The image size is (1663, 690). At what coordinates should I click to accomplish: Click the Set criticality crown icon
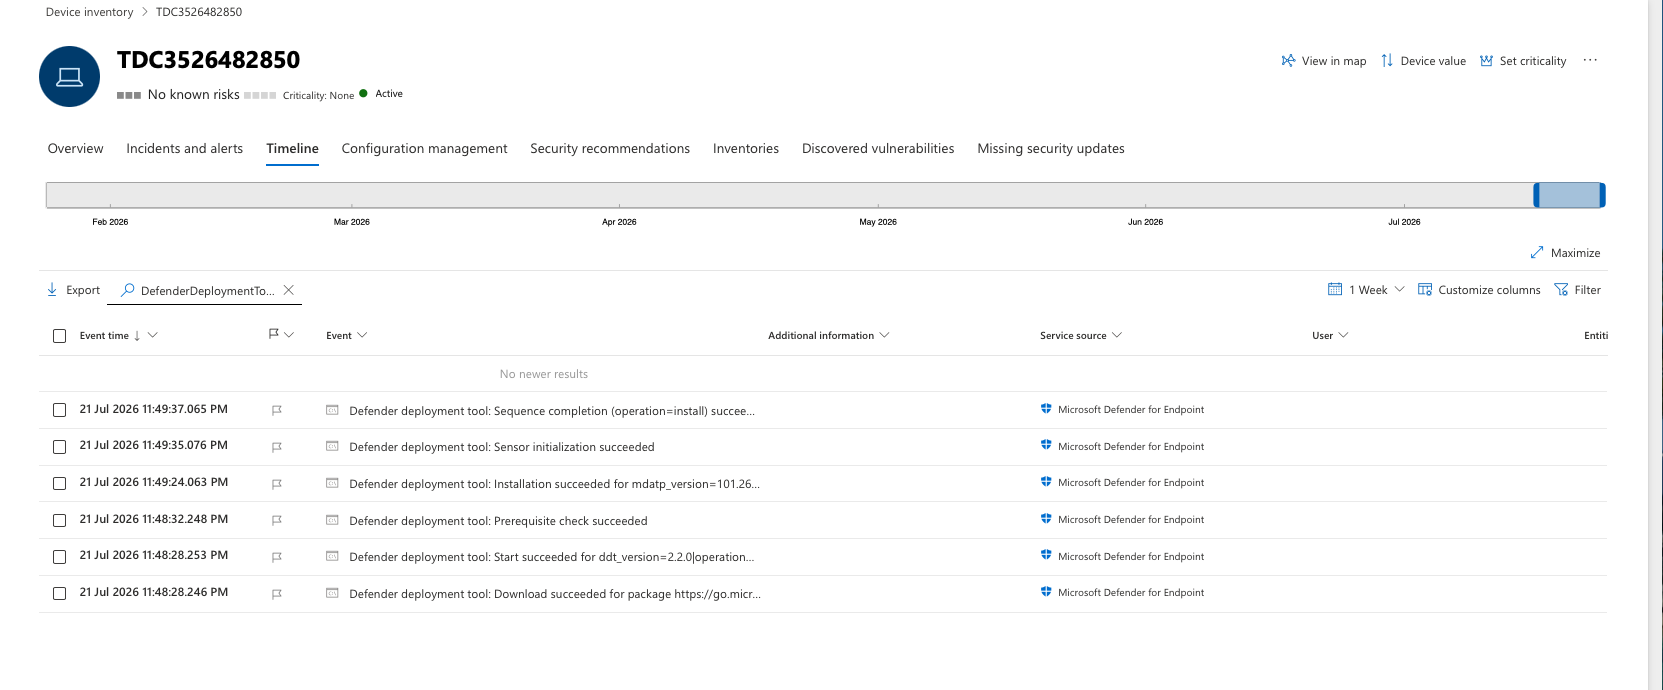tap(1486, 61)
